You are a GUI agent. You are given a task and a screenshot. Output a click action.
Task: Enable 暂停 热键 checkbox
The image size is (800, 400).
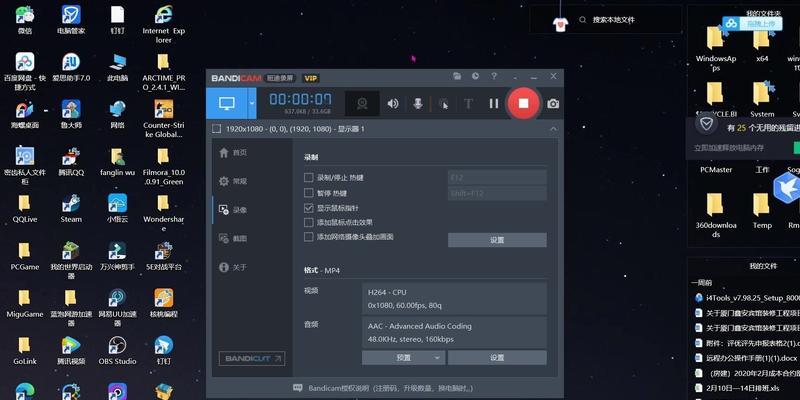pos(308,193)
